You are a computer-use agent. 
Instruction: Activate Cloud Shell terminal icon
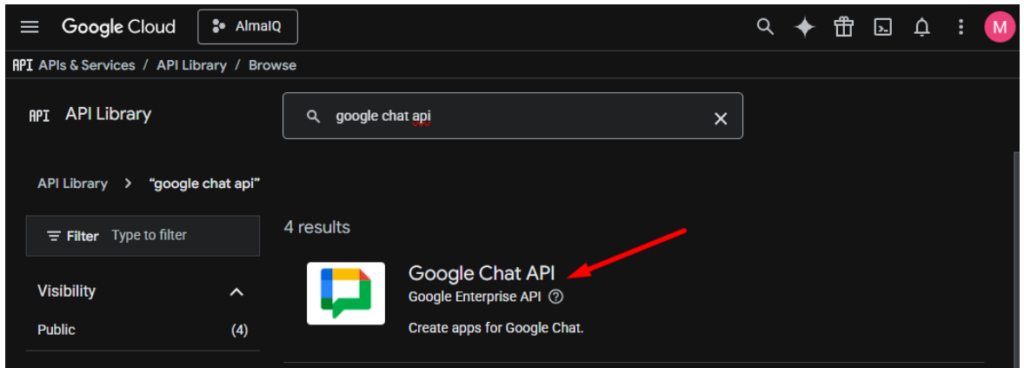(883, 27)
